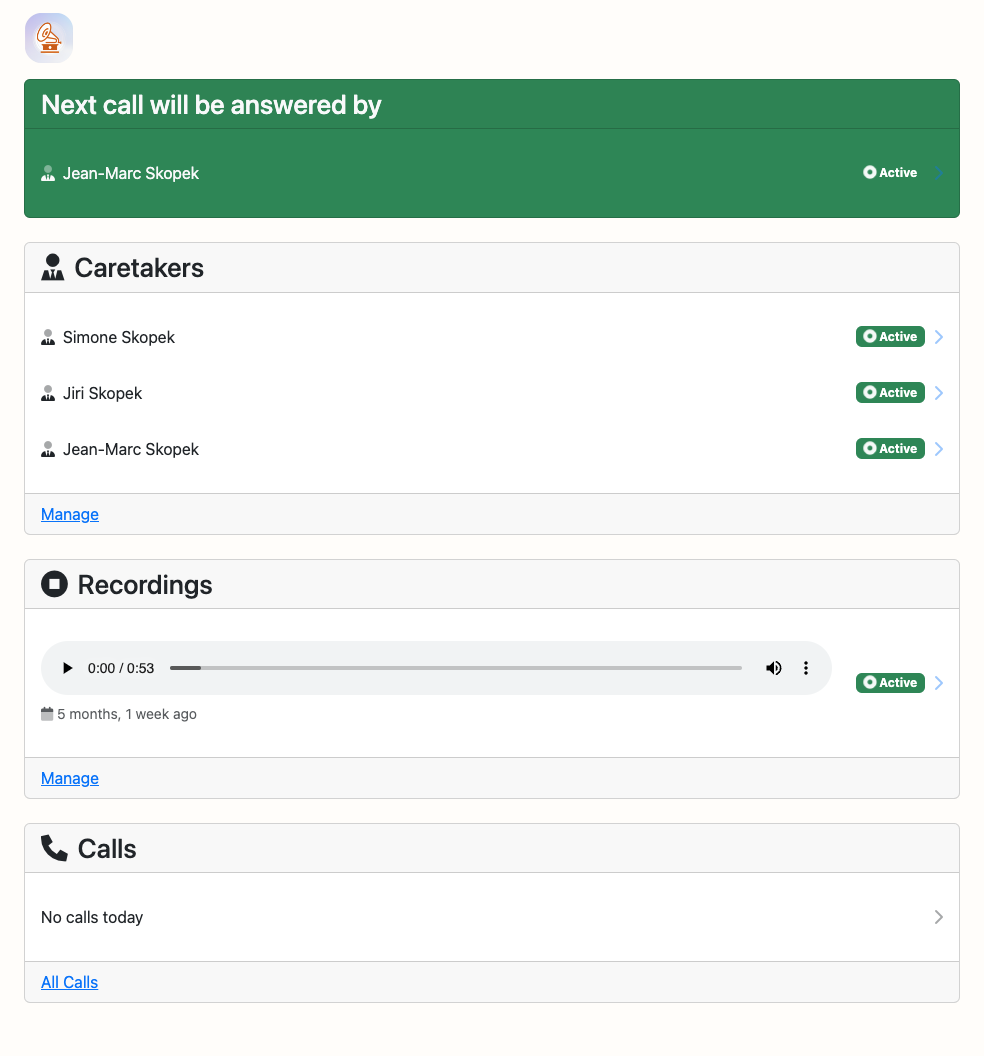Open the audio player's three-dots menu
This screenshot has width=984, height=1056.
pos(806,668)
